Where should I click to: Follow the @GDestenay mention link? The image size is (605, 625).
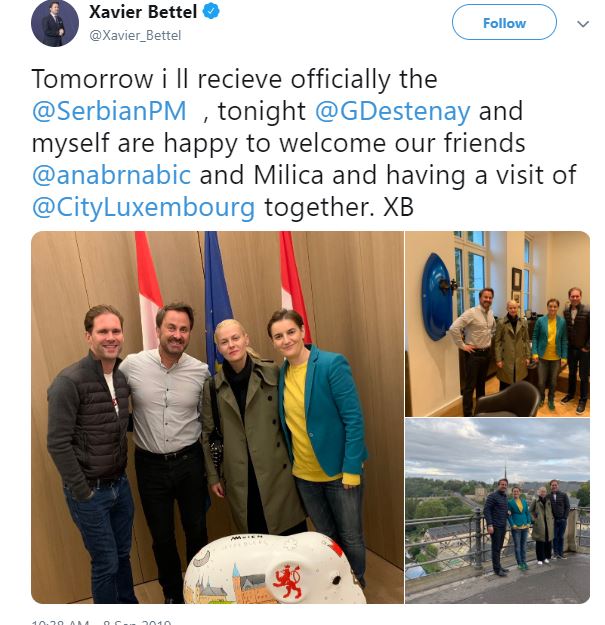tap(393, 111)
